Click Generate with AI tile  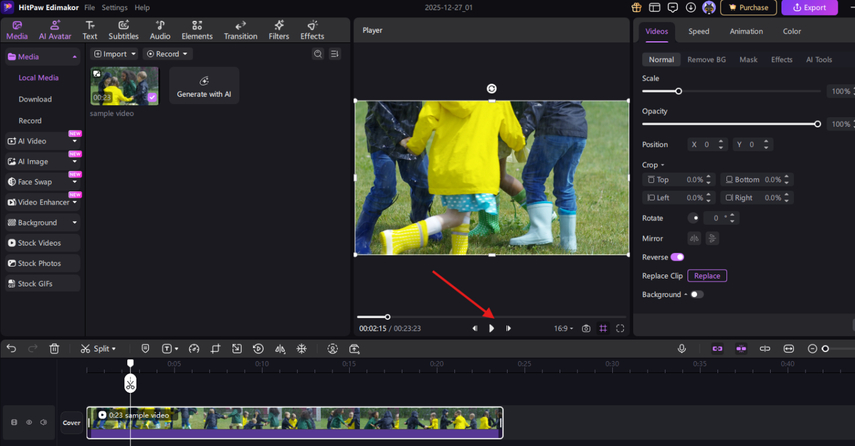pos(204,86)
